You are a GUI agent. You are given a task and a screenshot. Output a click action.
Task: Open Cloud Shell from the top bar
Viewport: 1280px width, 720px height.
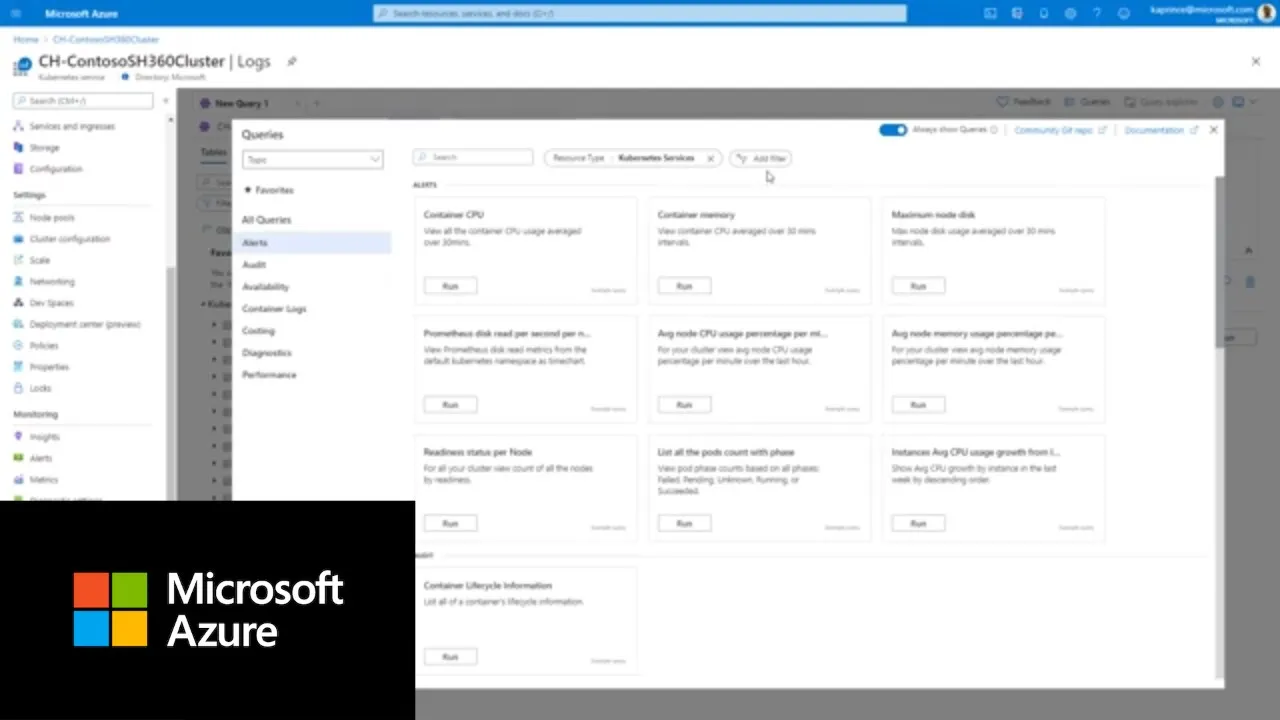[x=990, y=13]
